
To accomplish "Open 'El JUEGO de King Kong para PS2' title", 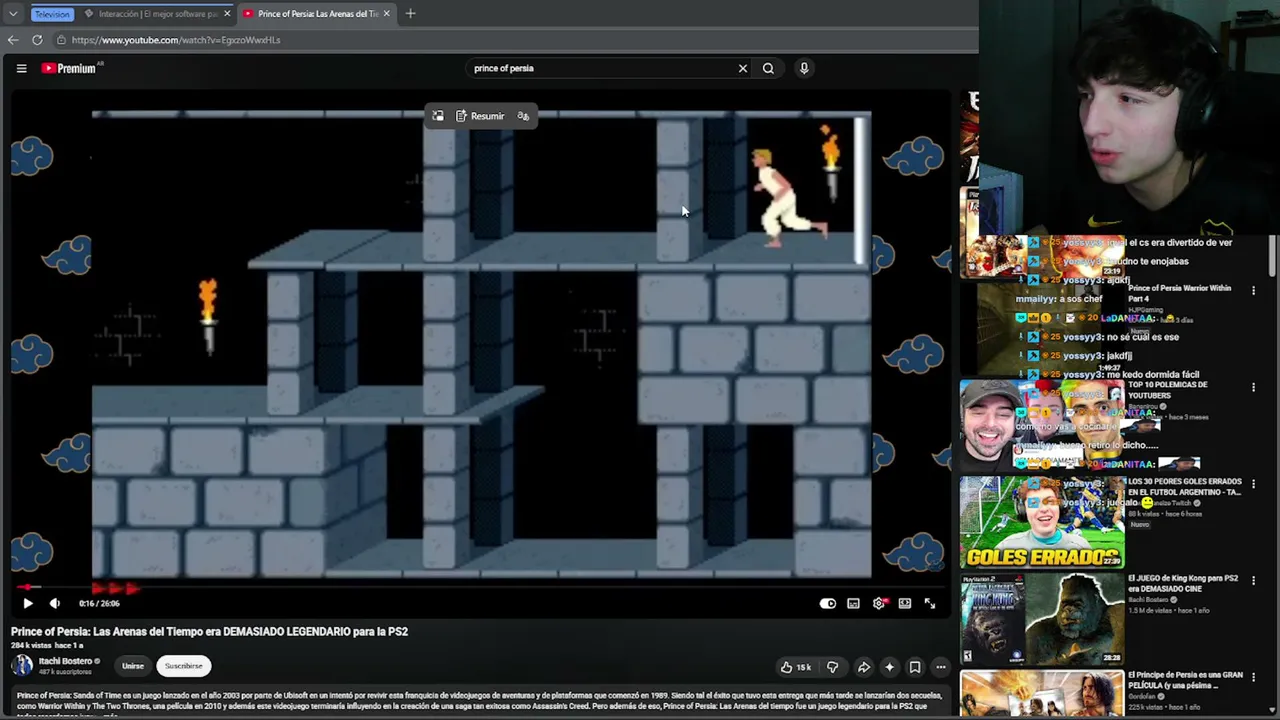I will [1183, 584].
